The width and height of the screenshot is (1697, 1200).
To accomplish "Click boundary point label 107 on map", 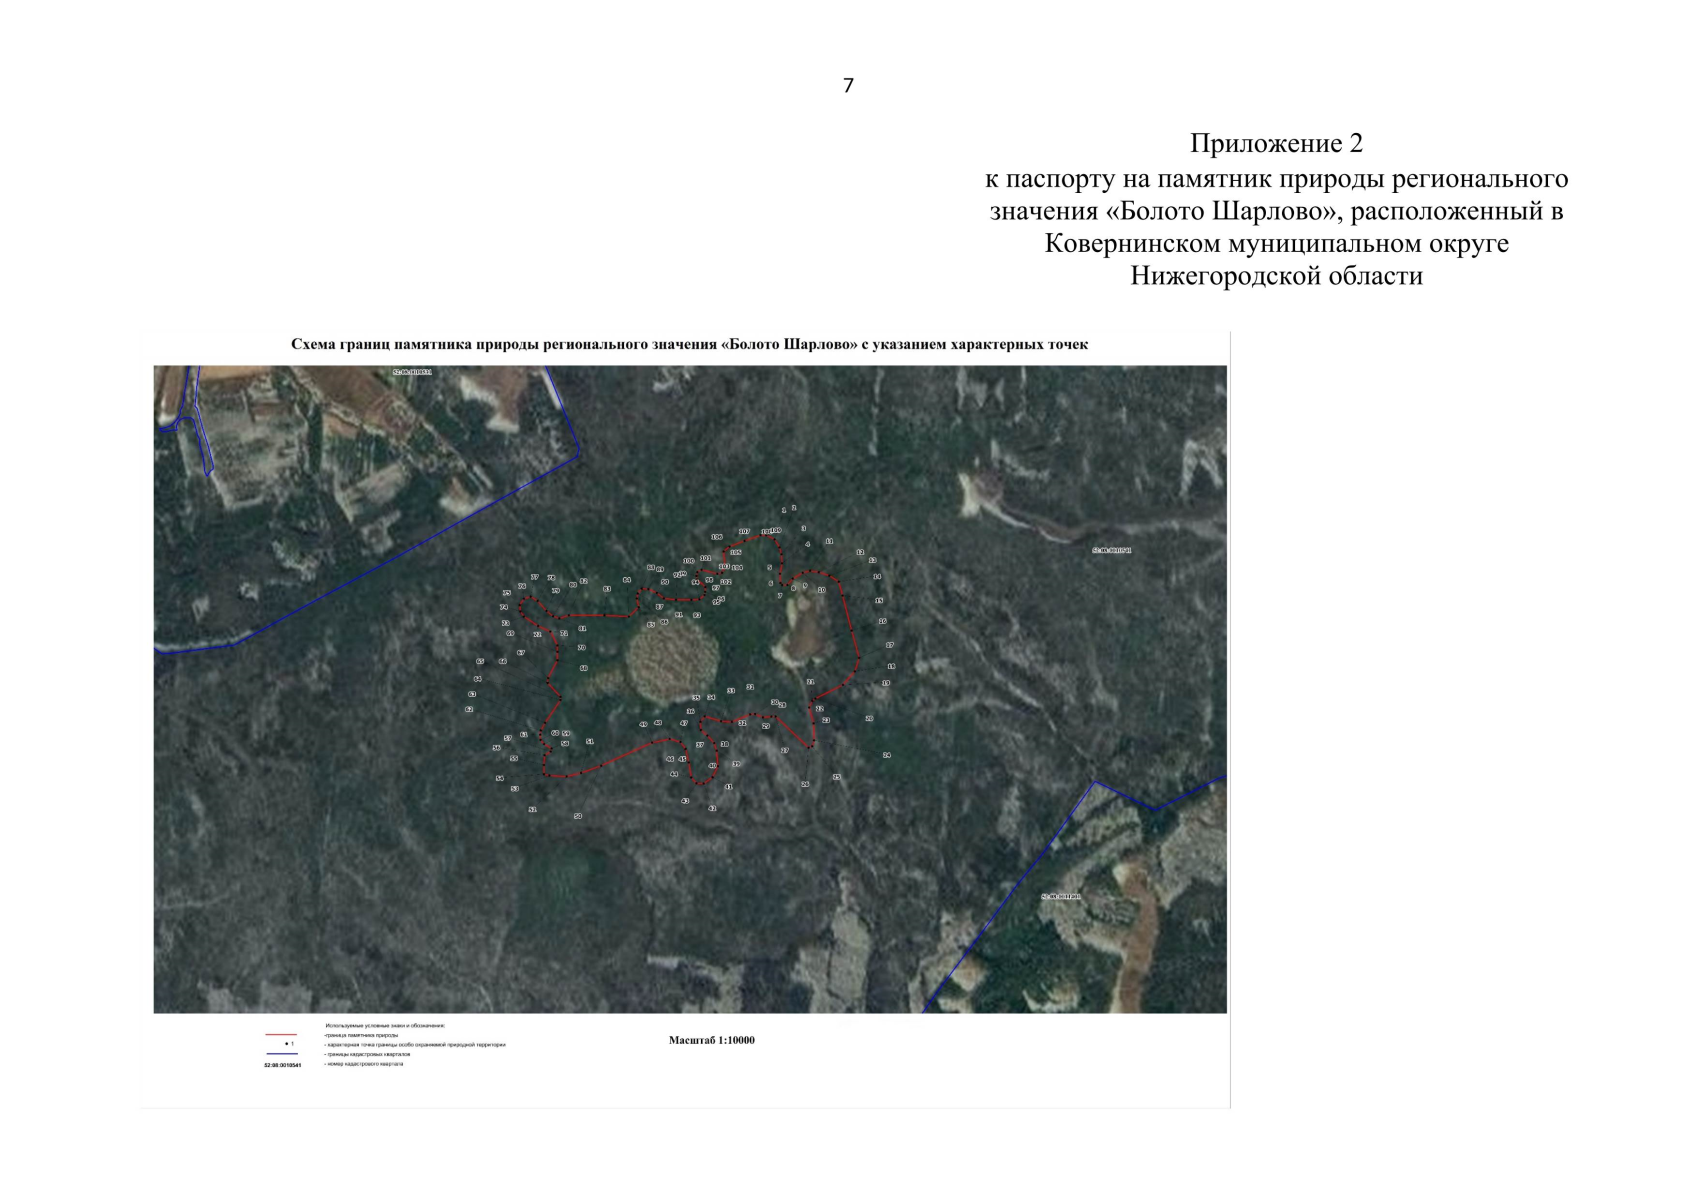I will point(744,531).
